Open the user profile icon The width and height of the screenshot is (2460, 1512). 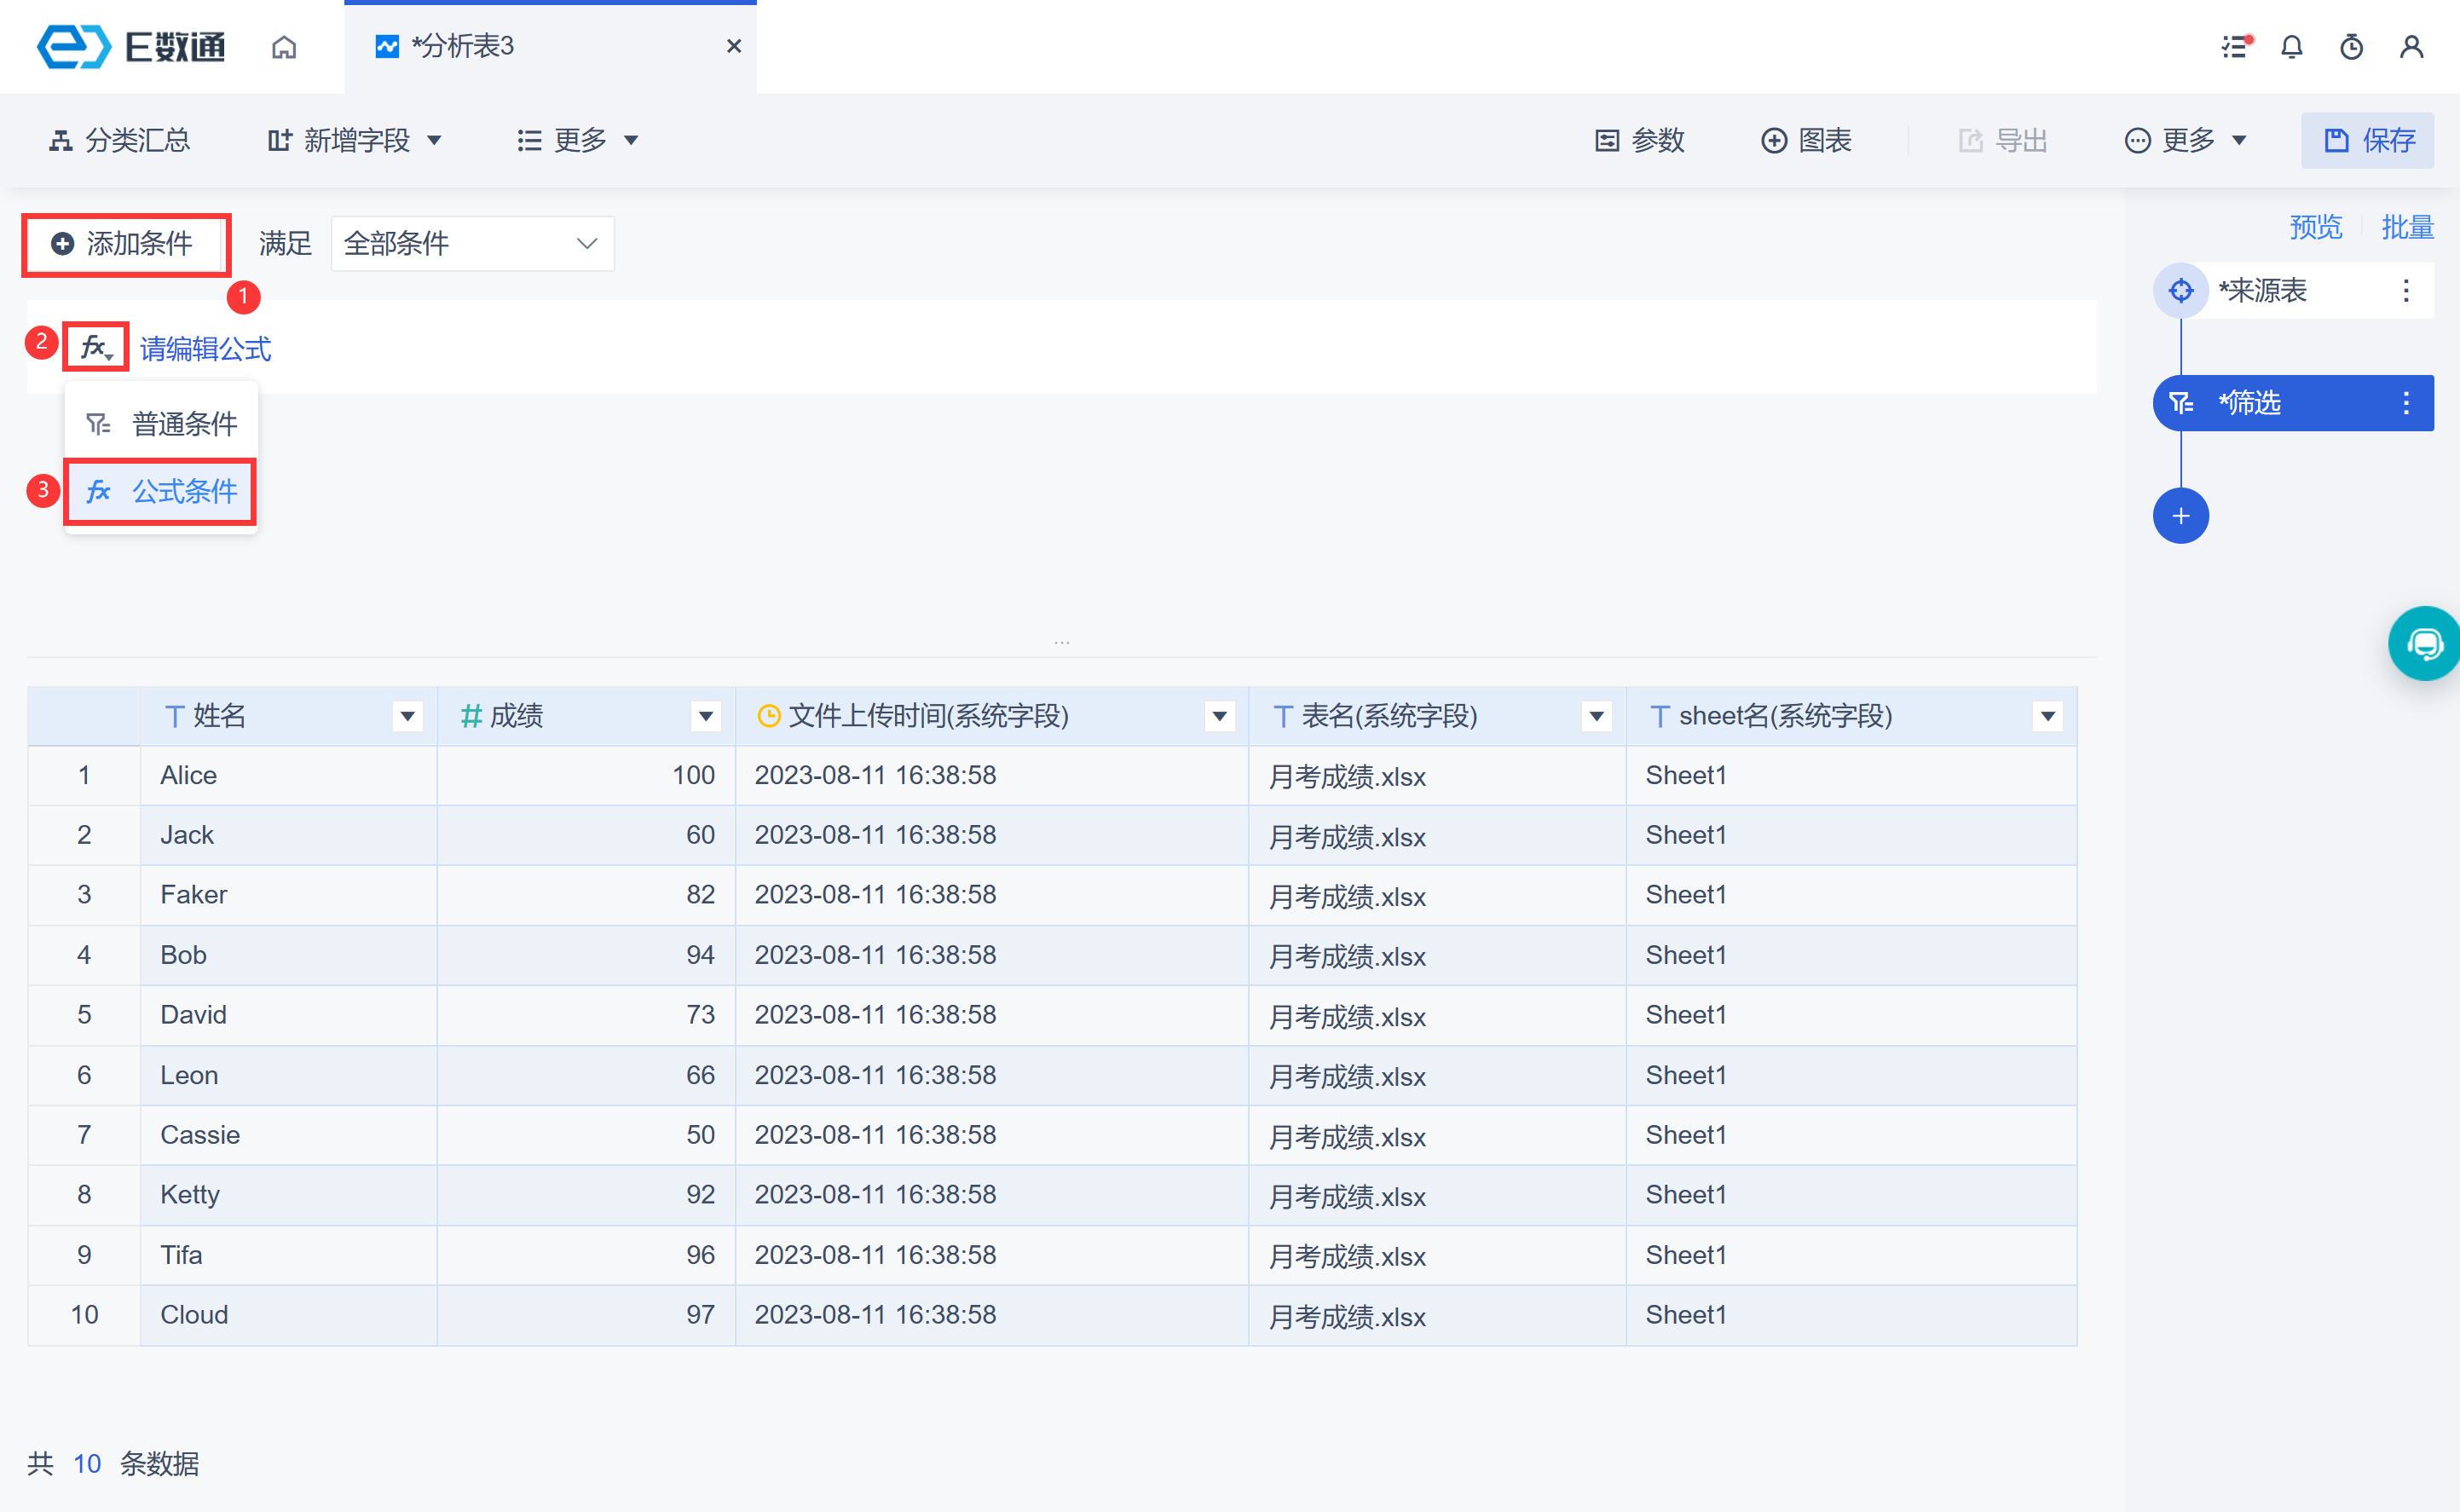point(2411,47)
